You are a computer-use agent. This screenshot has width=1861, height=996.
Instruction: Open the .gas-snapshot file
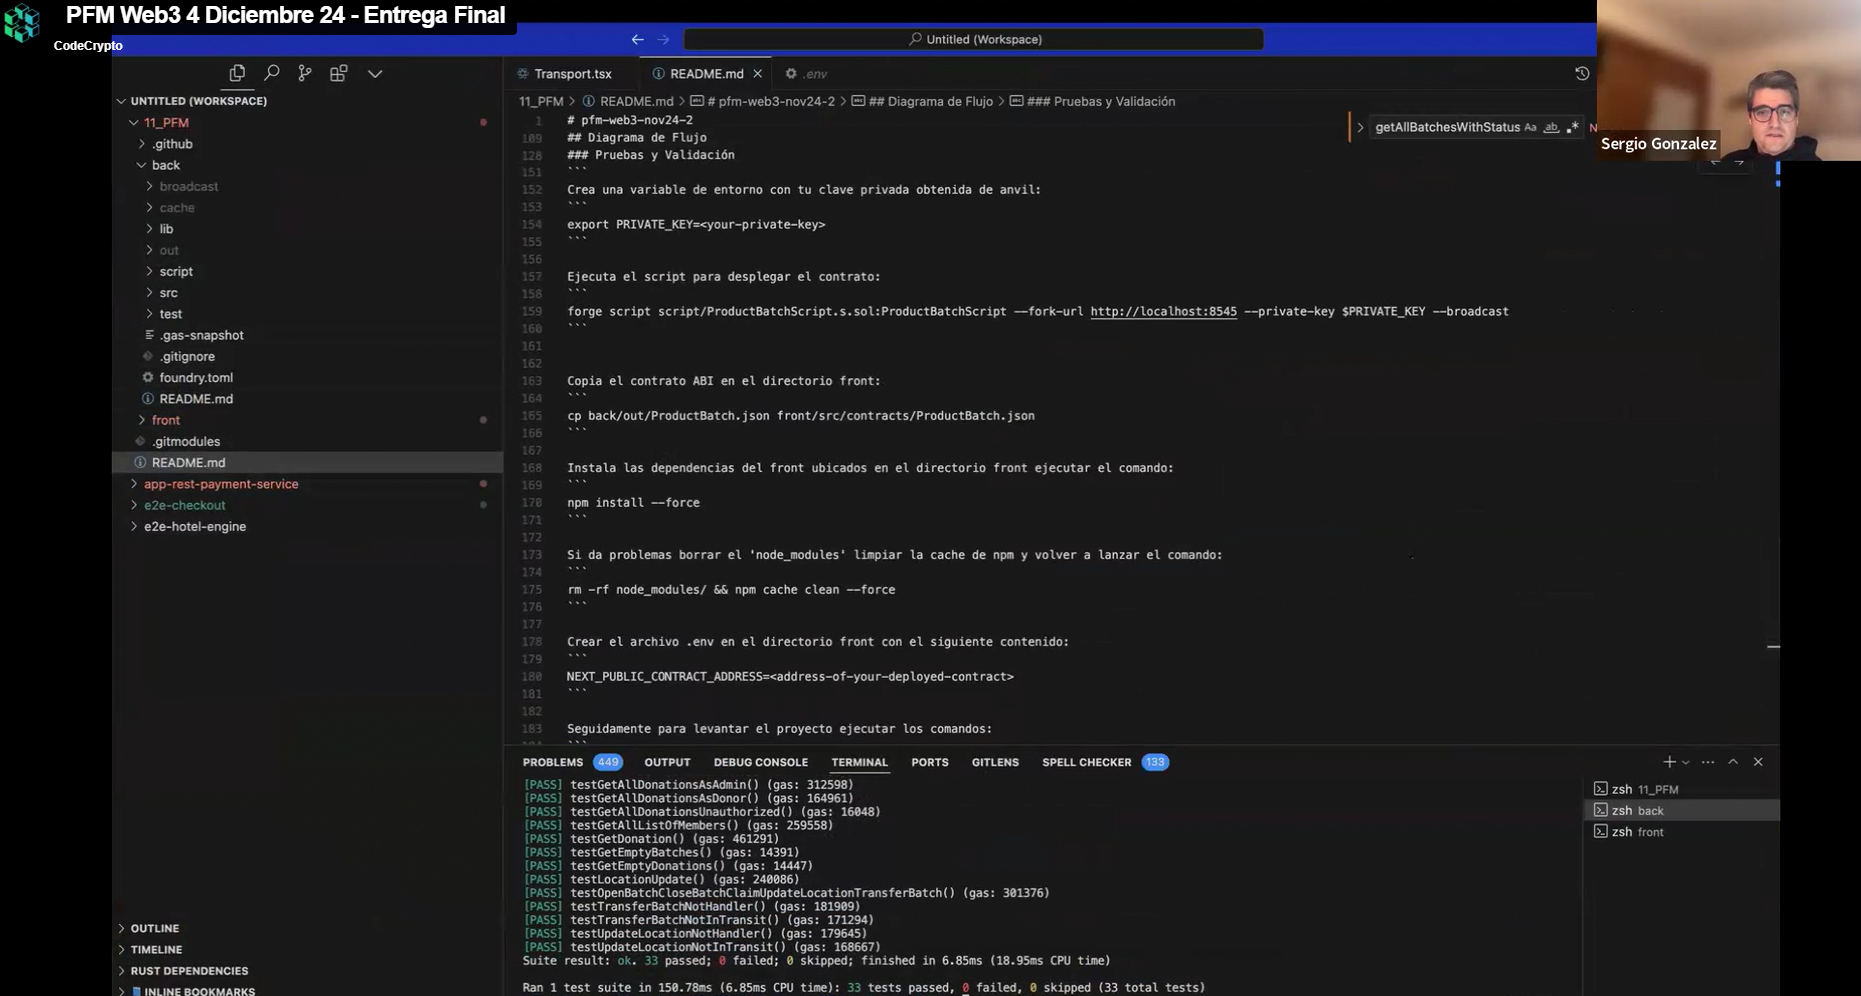click(x=201, y=335)
